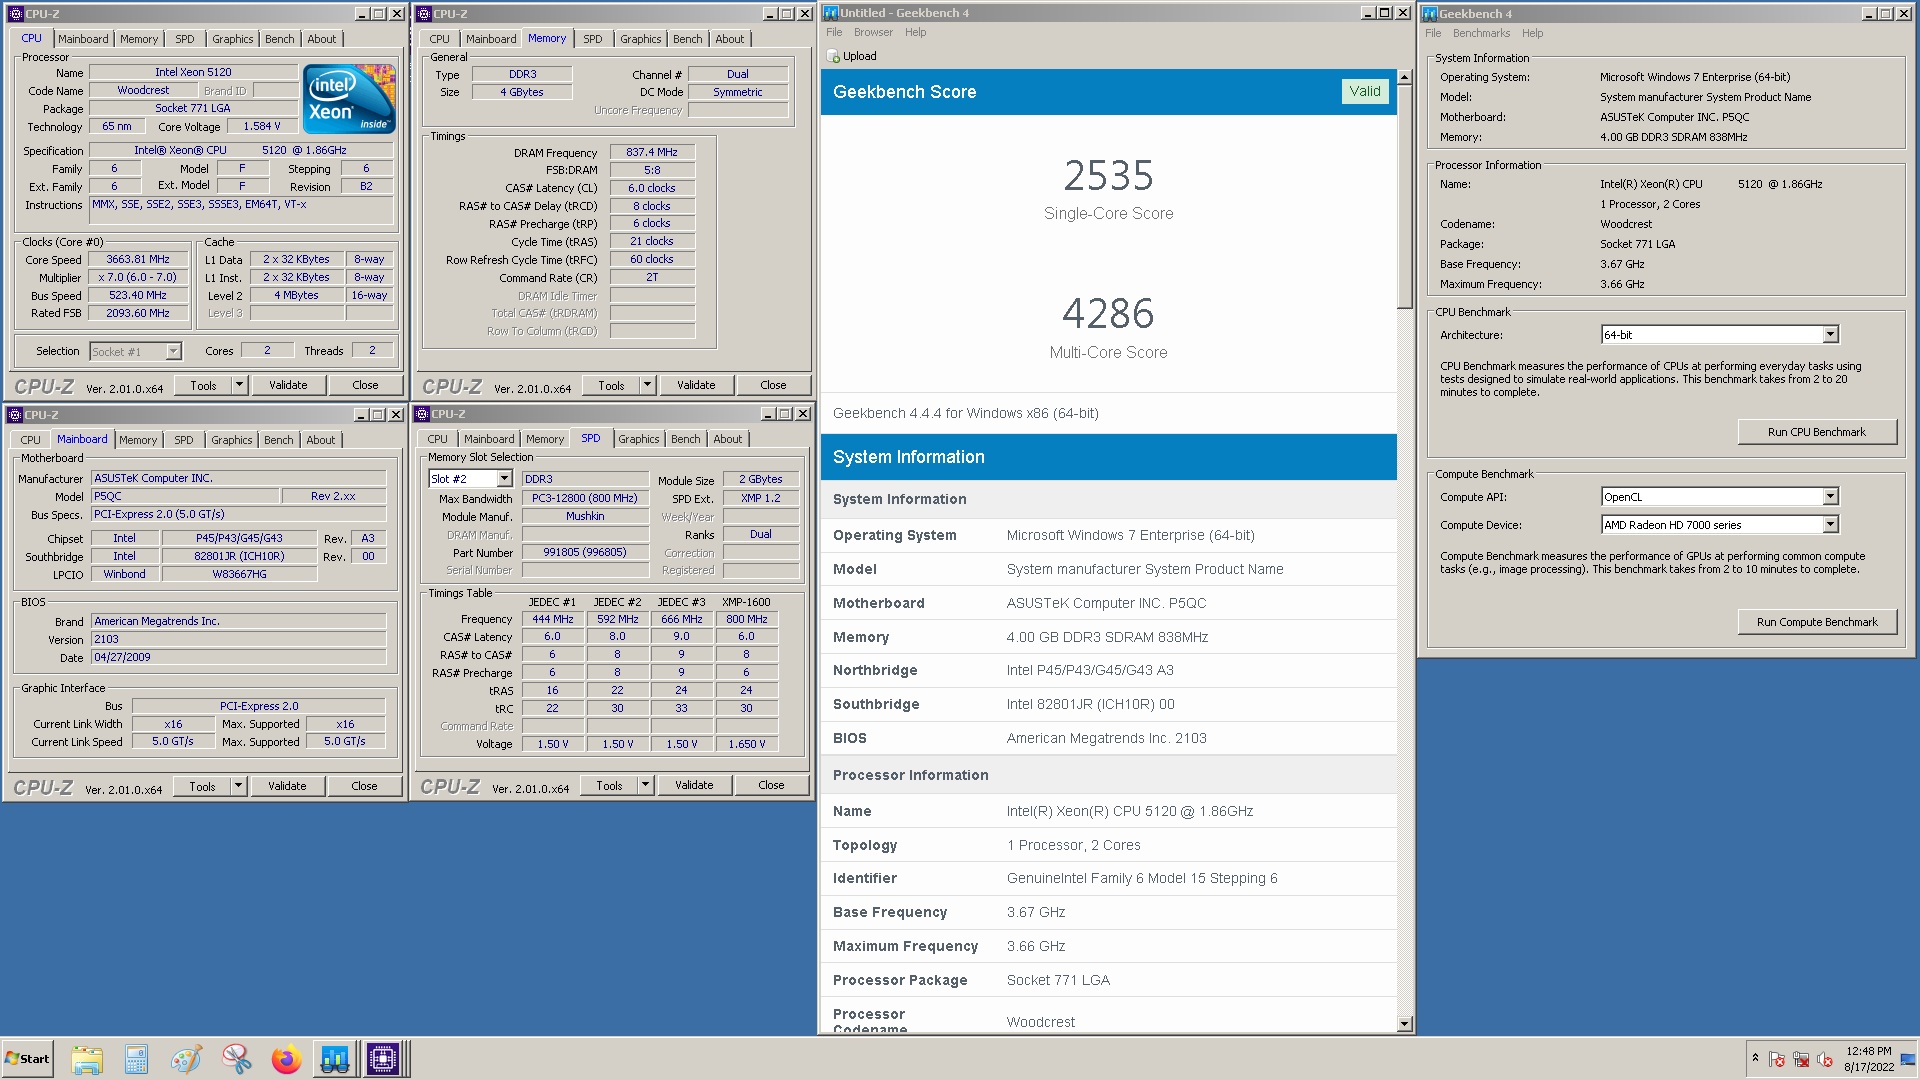Open the Windows Start button
The image size is (1920, 1080).
click(x=27, y=1059)
